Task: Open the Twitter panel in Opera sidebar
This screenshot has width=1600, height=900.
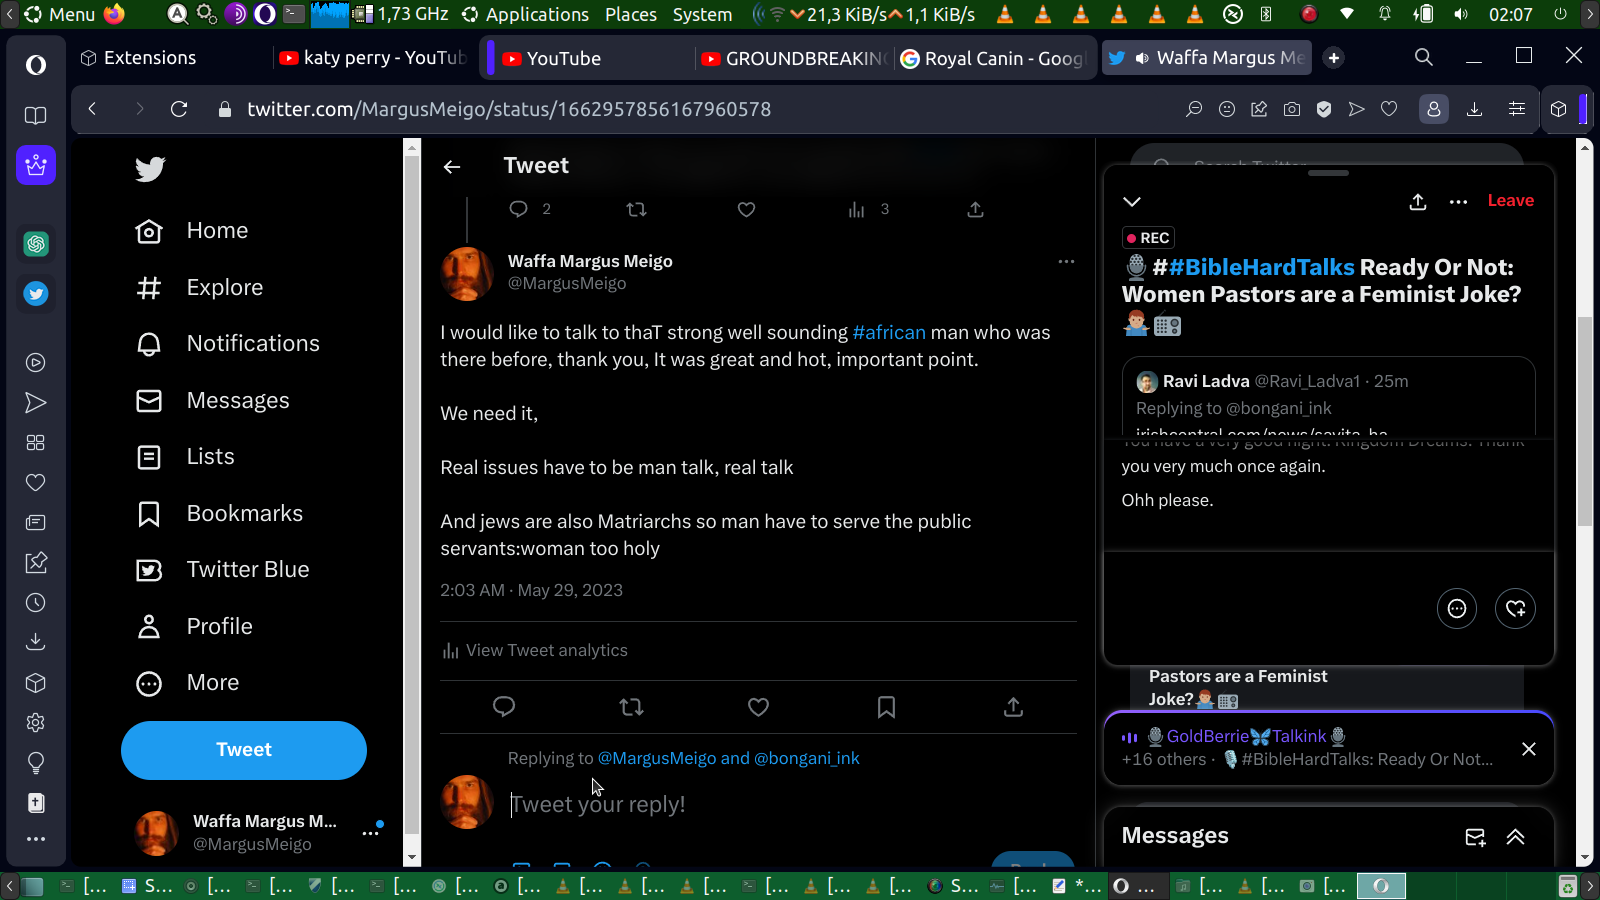Action: click(36, 293)
